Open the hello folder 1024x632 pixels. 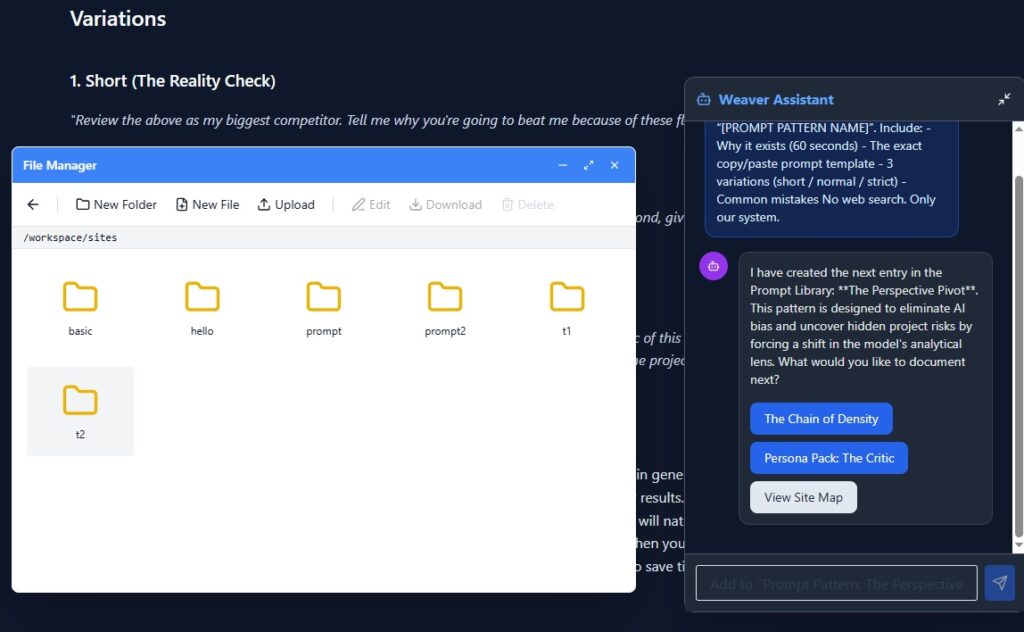coord(202,306)
